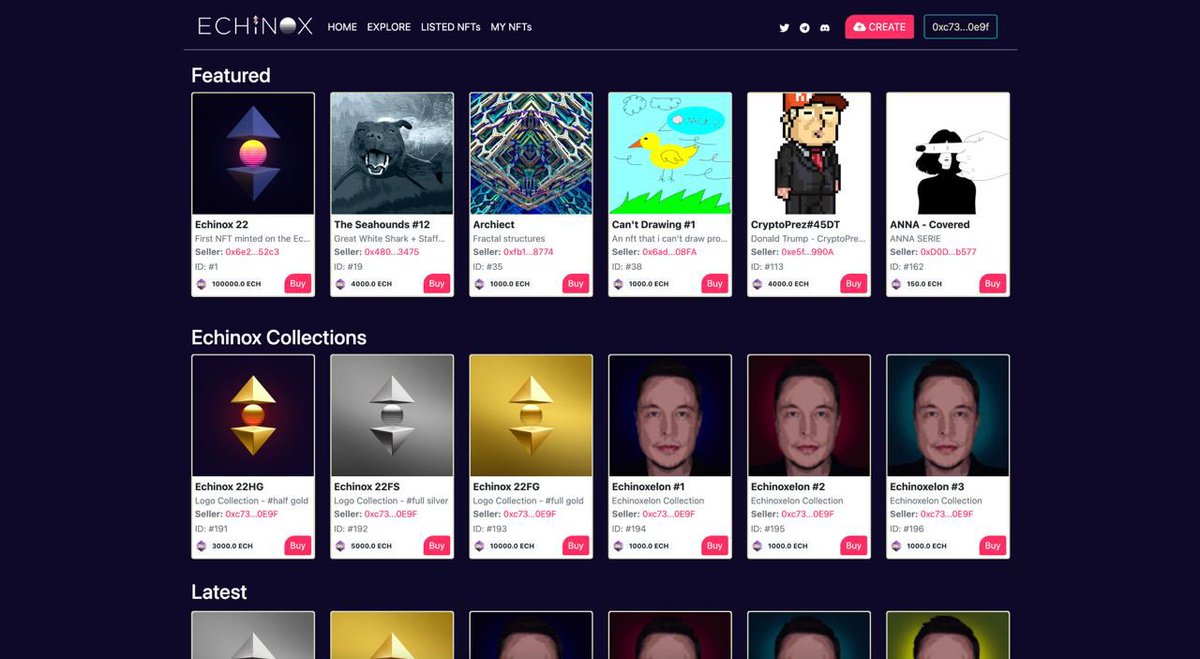Image resolution: width=1200 pixels, height=659 pixels.
Task: Open the Telegram icon in header
Action: tap(804, 28)
